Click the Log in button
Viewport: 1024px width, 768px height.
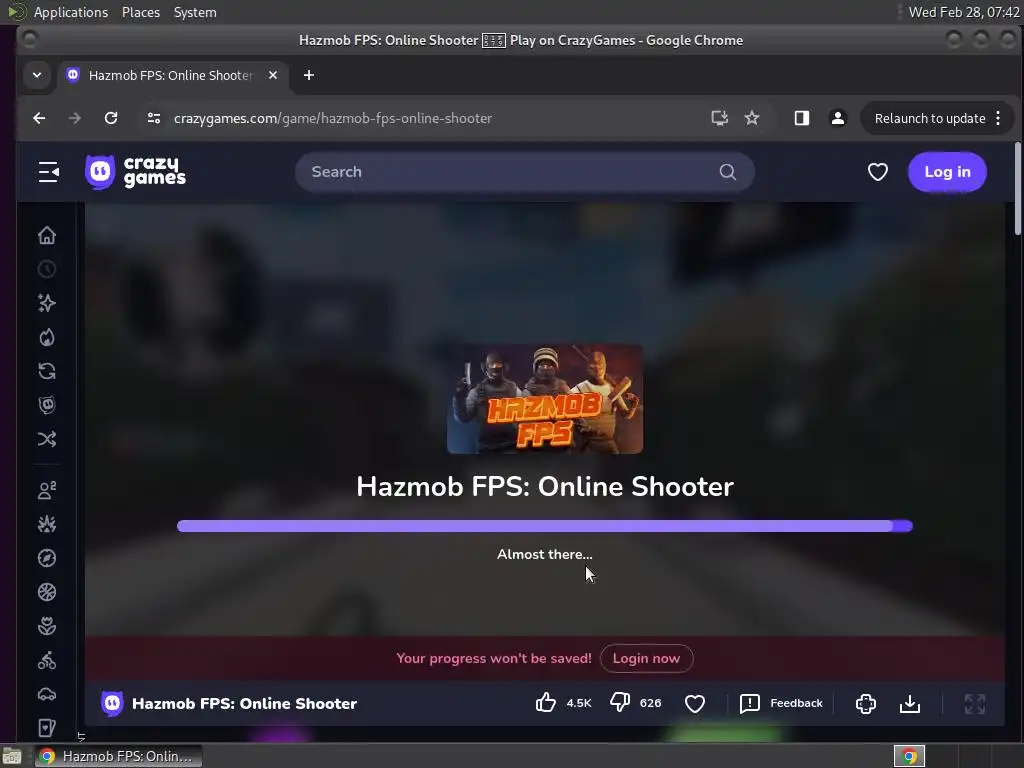[x=947, y=172]
